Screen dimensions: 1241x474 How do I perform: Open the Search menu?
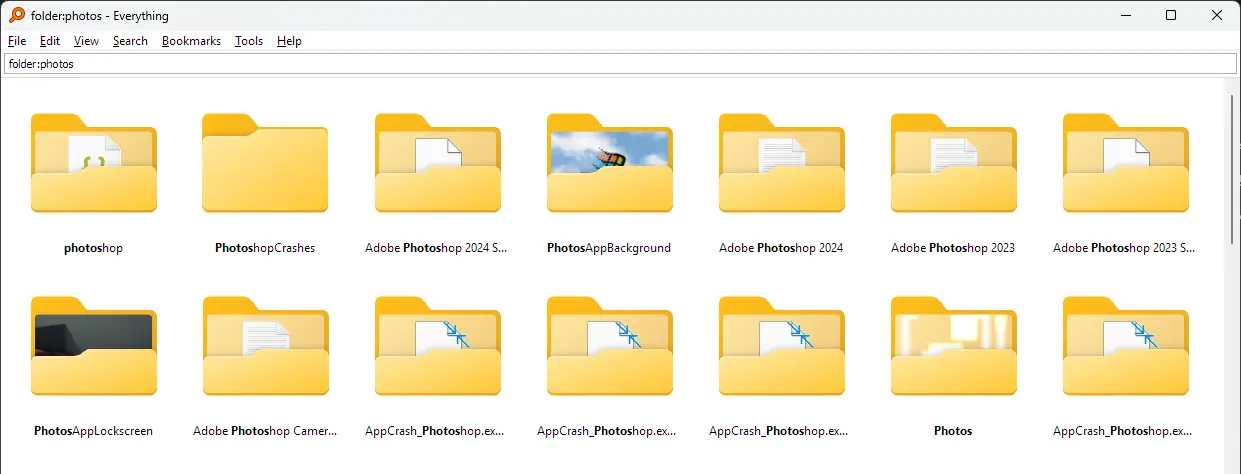coord(130,41)
